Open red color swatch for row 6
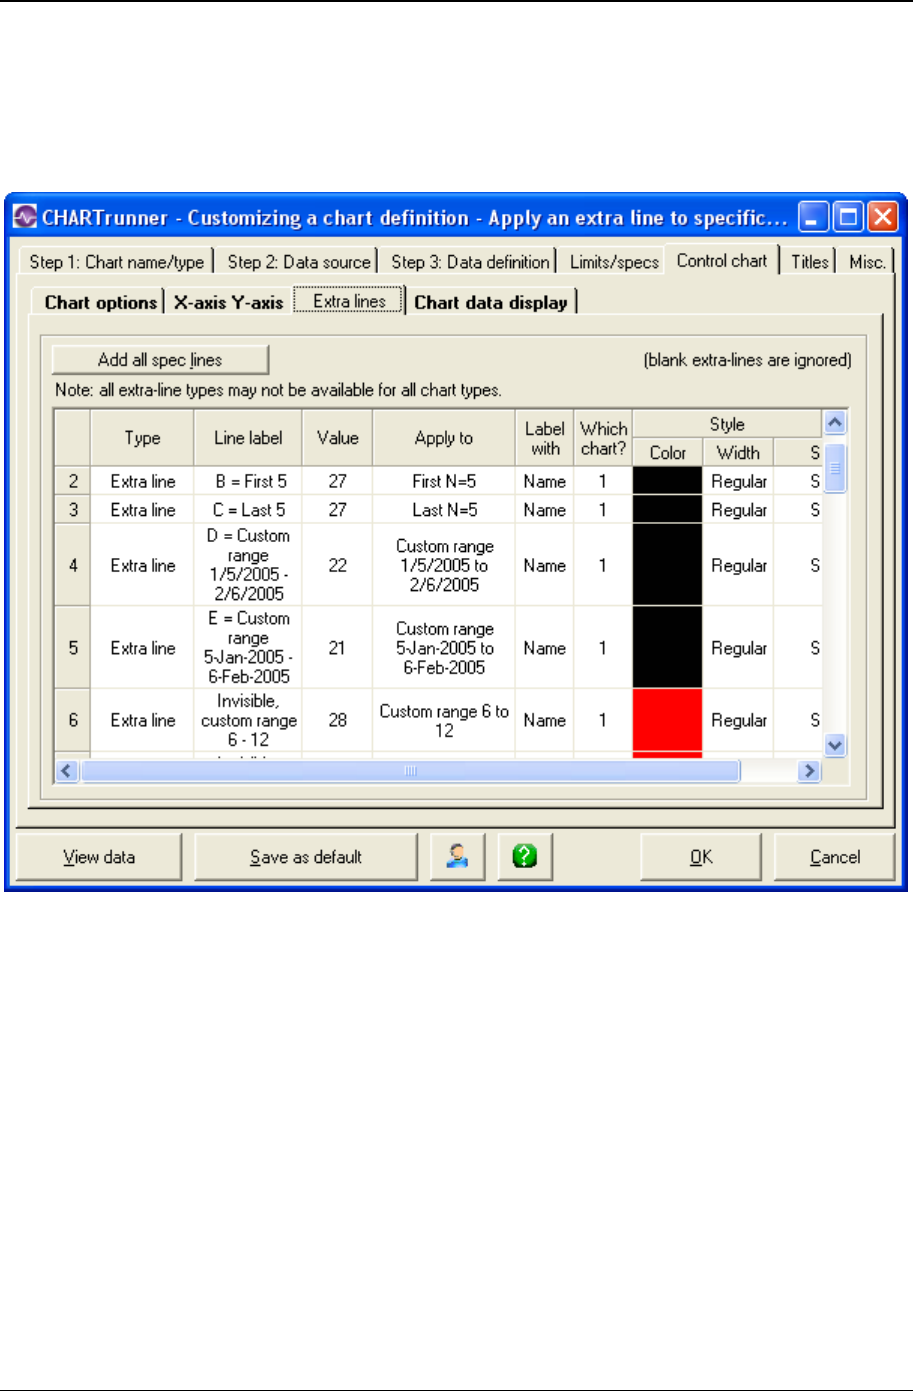This screenshot has width=913, height=1391. tap(667, 720)
